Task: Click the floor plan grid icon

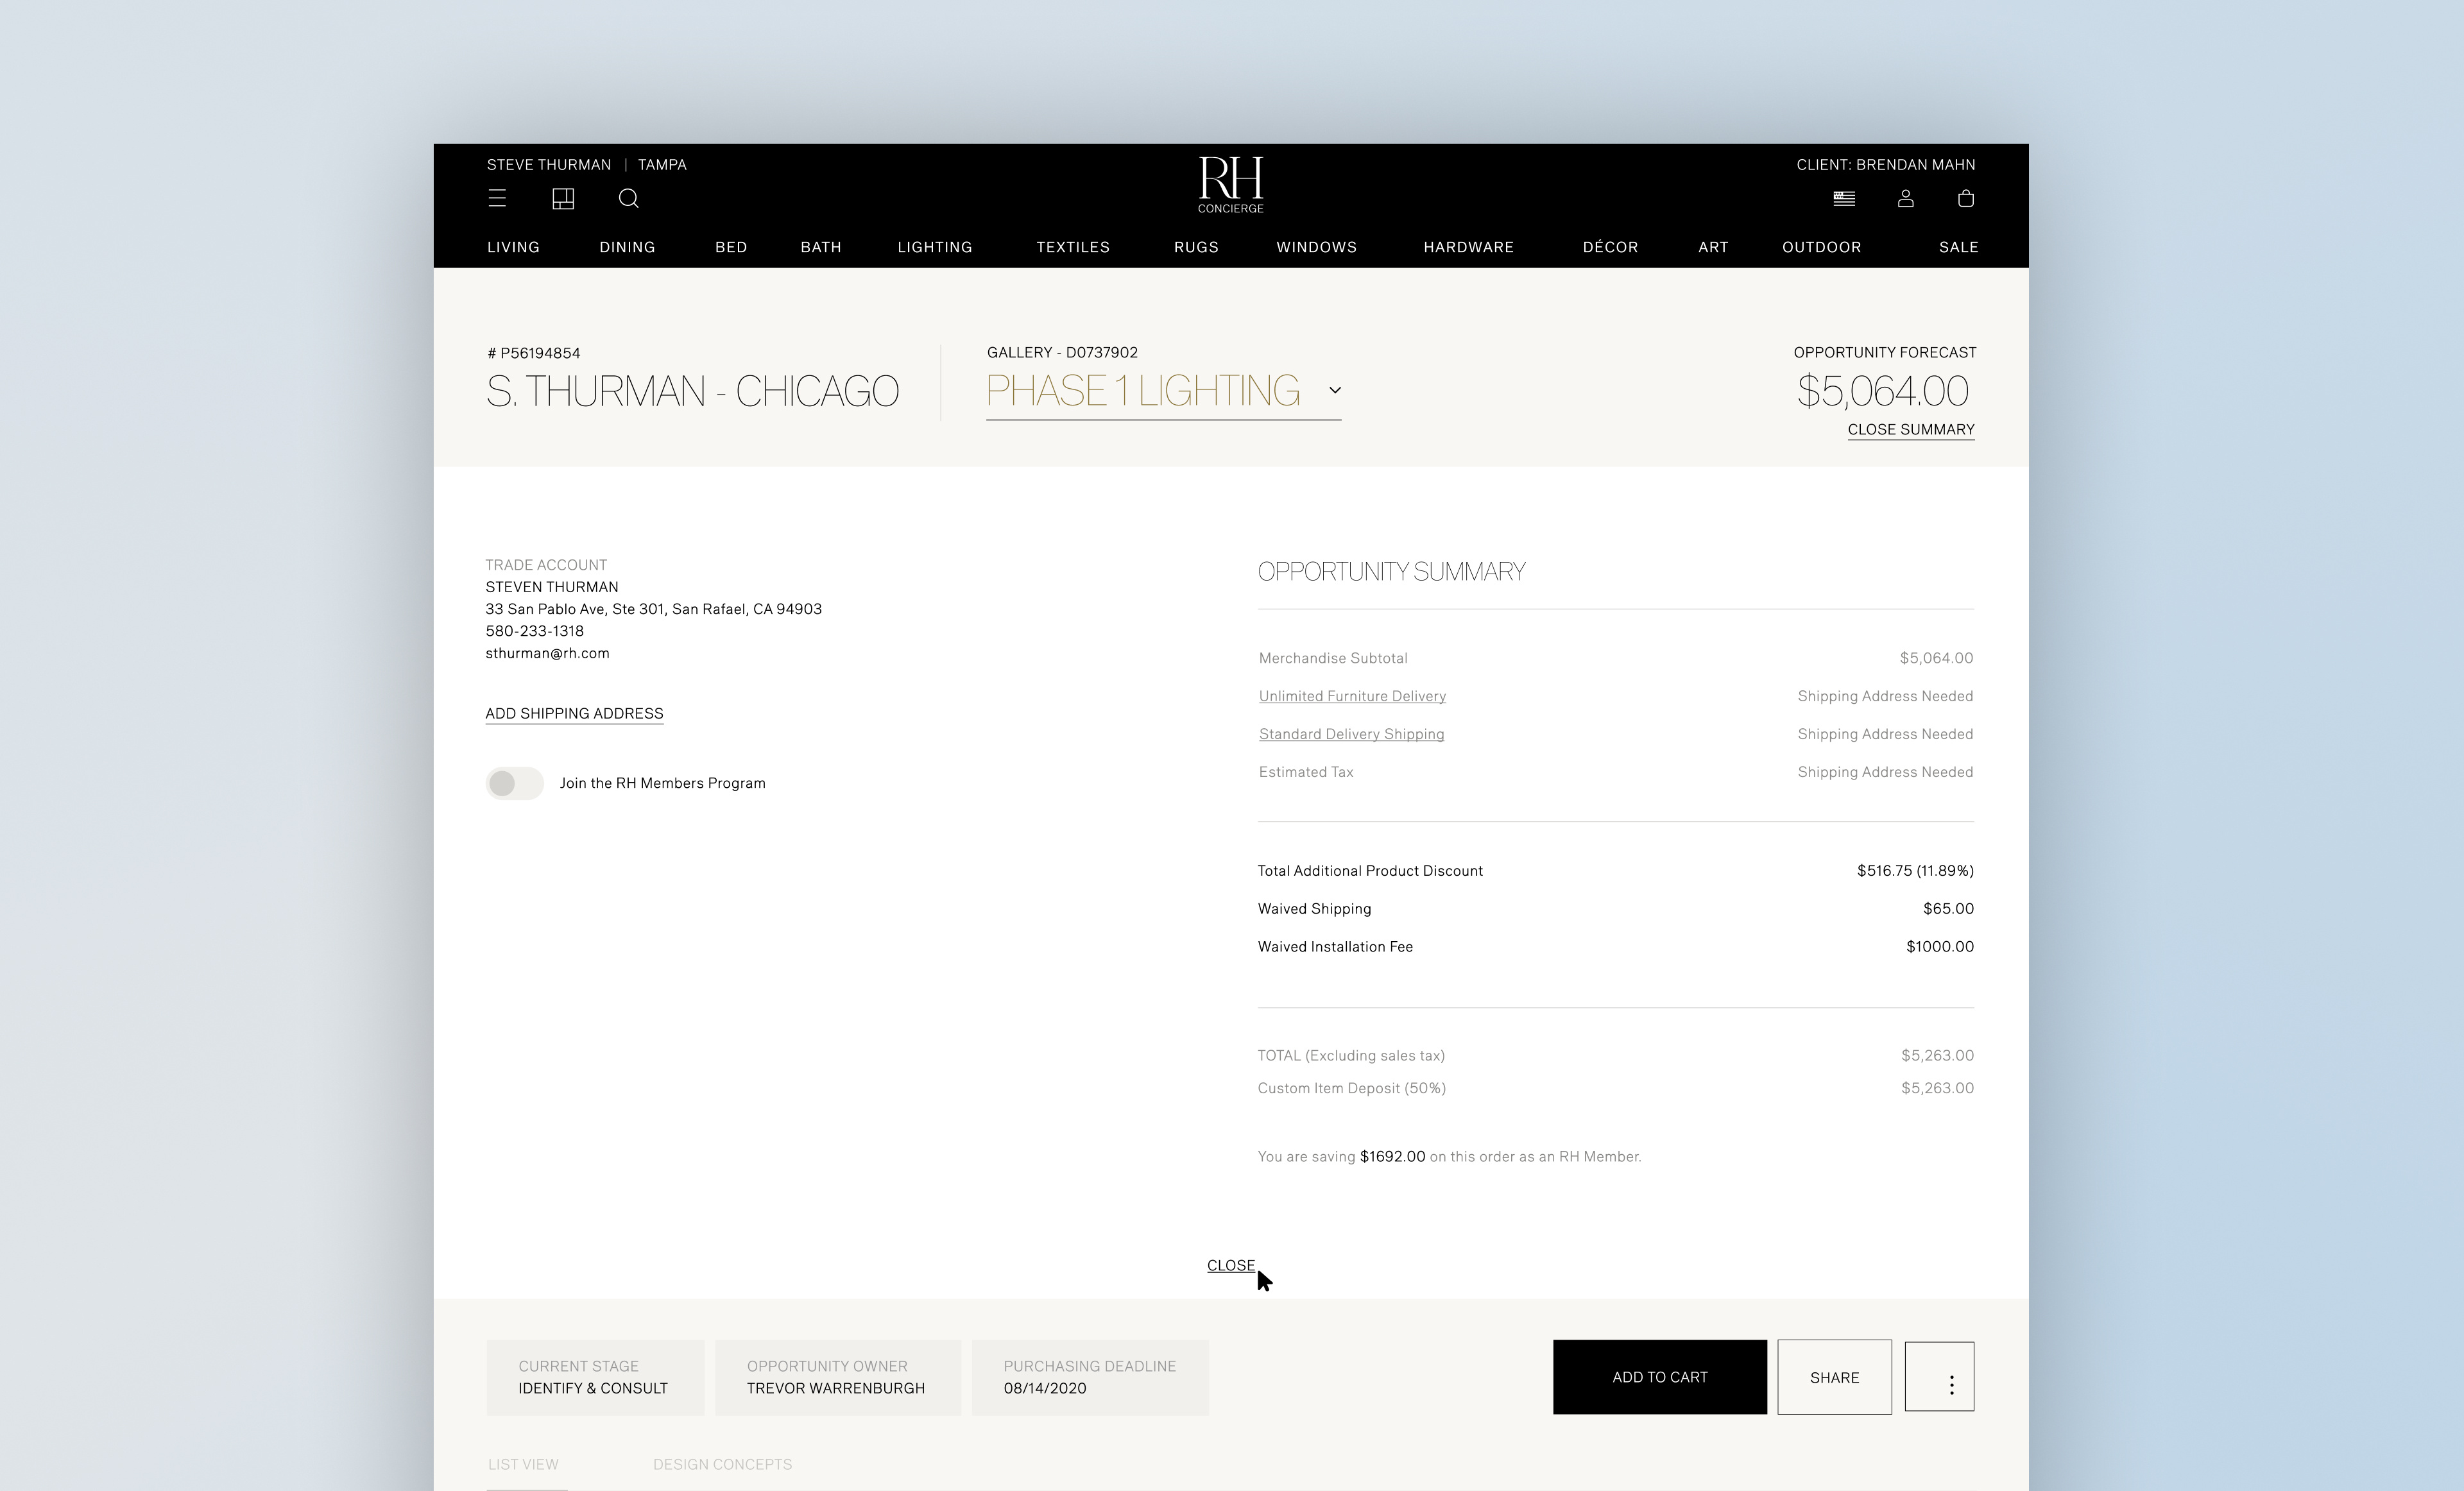Action: 563,198
